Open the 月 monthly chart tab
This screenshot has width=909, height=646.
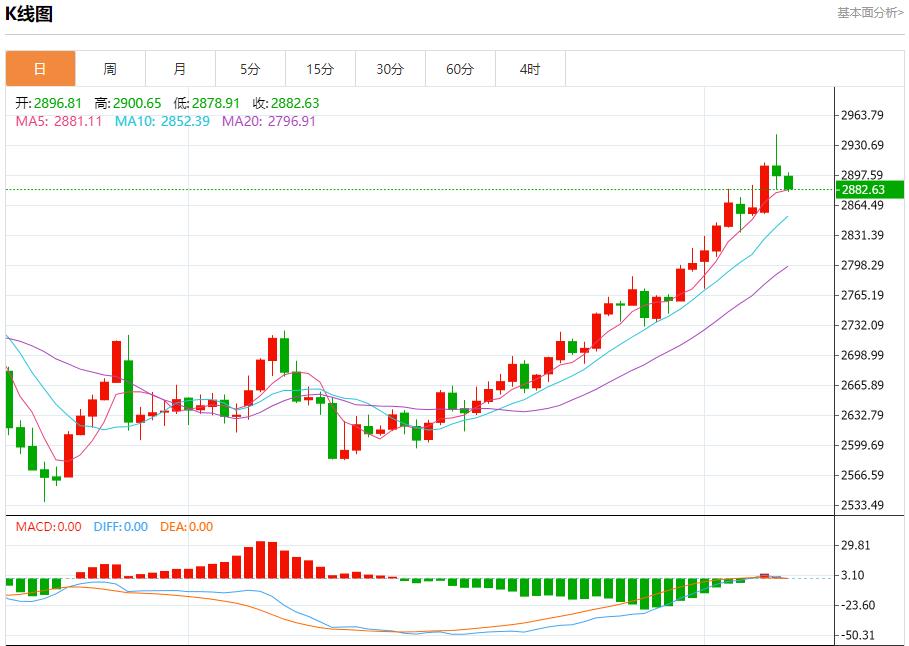(180, 69)
